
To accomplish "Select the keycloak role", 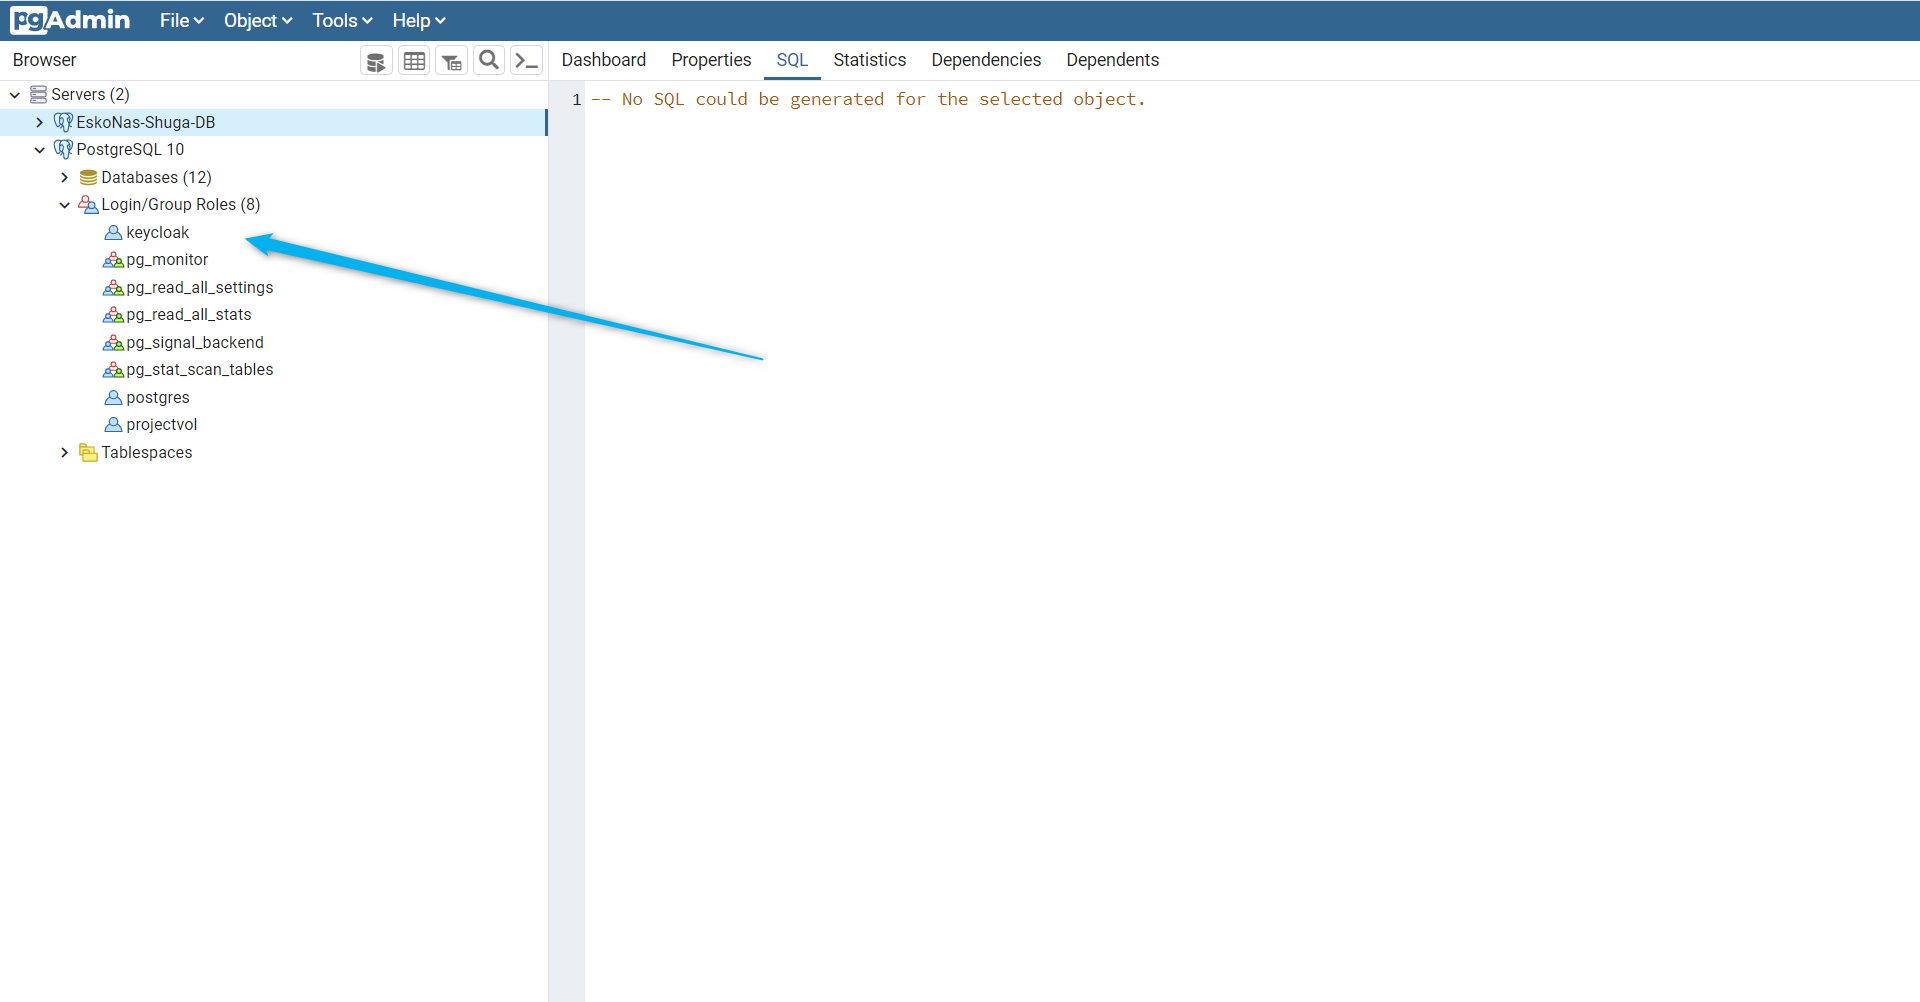I will (157, 232).
